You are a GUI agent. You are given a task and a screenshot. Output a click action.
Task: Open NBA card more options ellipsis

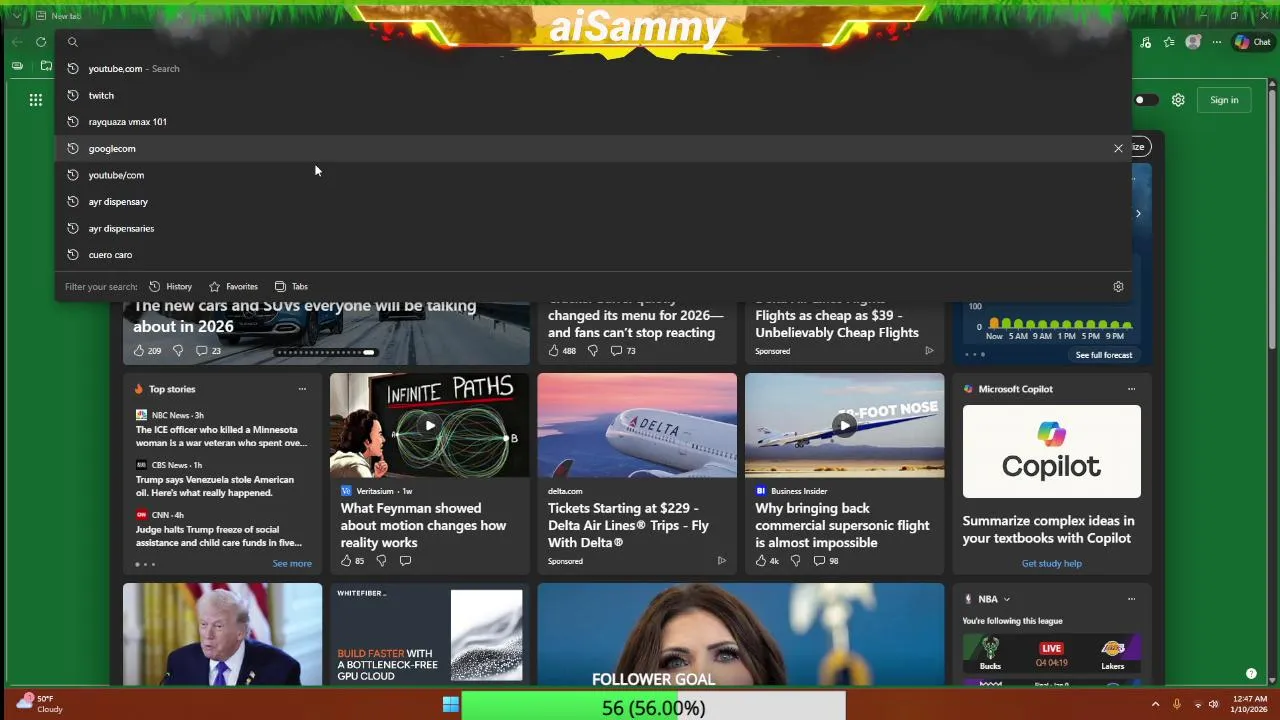1131,599
